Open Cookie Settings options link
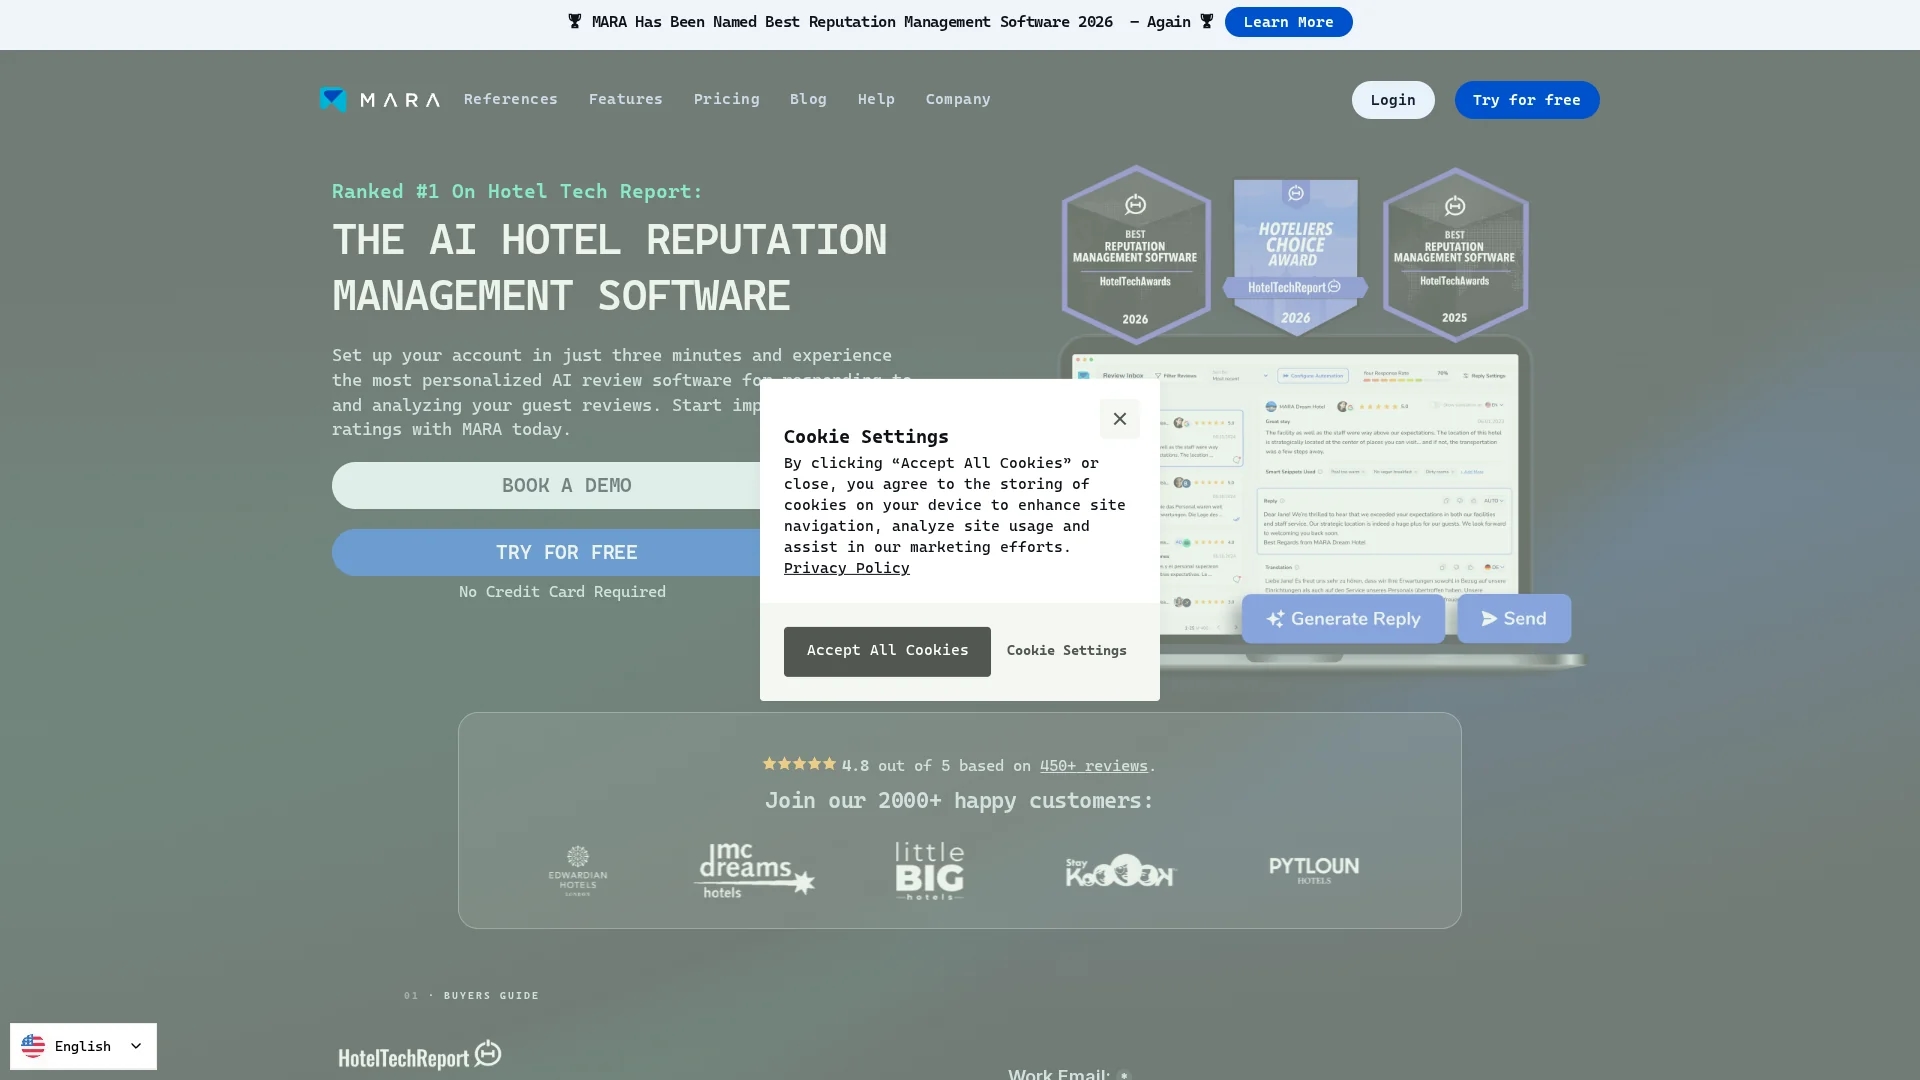This screenshot has width=1920, height=1080. [x=1066, y=651]
